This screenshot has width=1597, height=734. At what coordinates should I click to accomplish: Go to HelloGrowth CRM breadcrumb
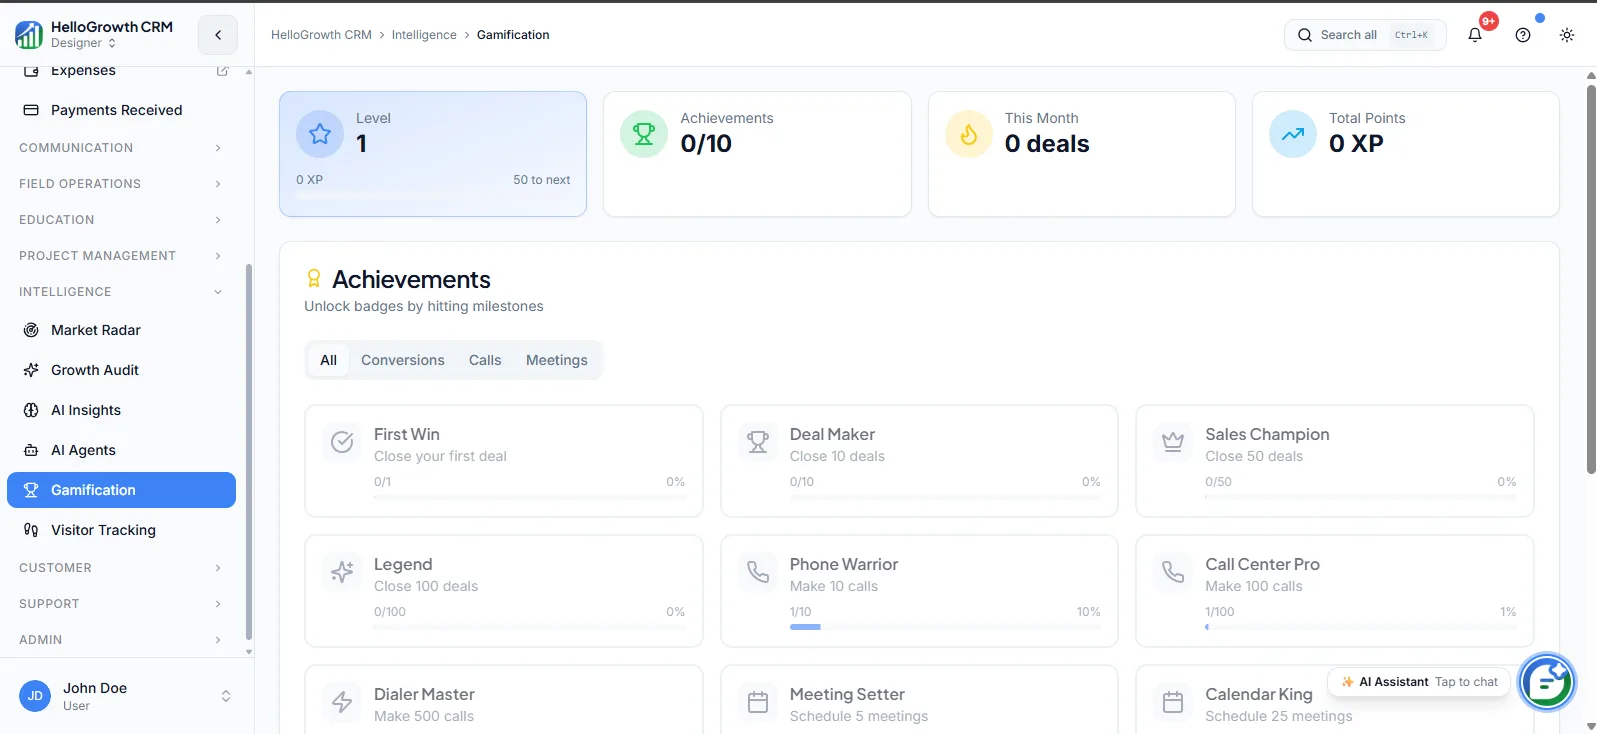click(x=321, y=35)
